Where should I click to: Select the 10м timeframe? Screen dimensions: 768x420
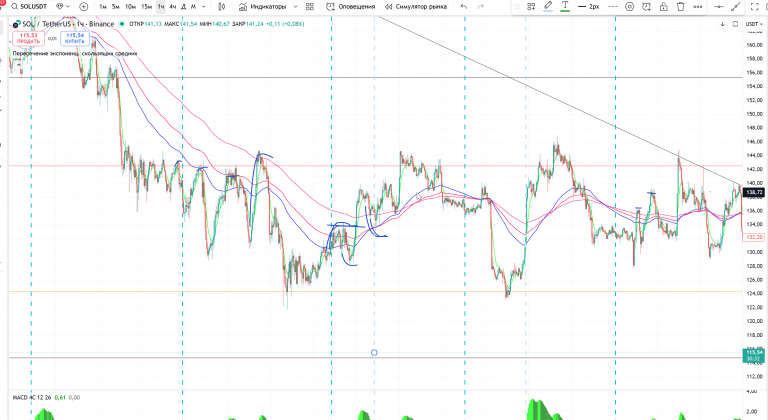coord(130,6)
